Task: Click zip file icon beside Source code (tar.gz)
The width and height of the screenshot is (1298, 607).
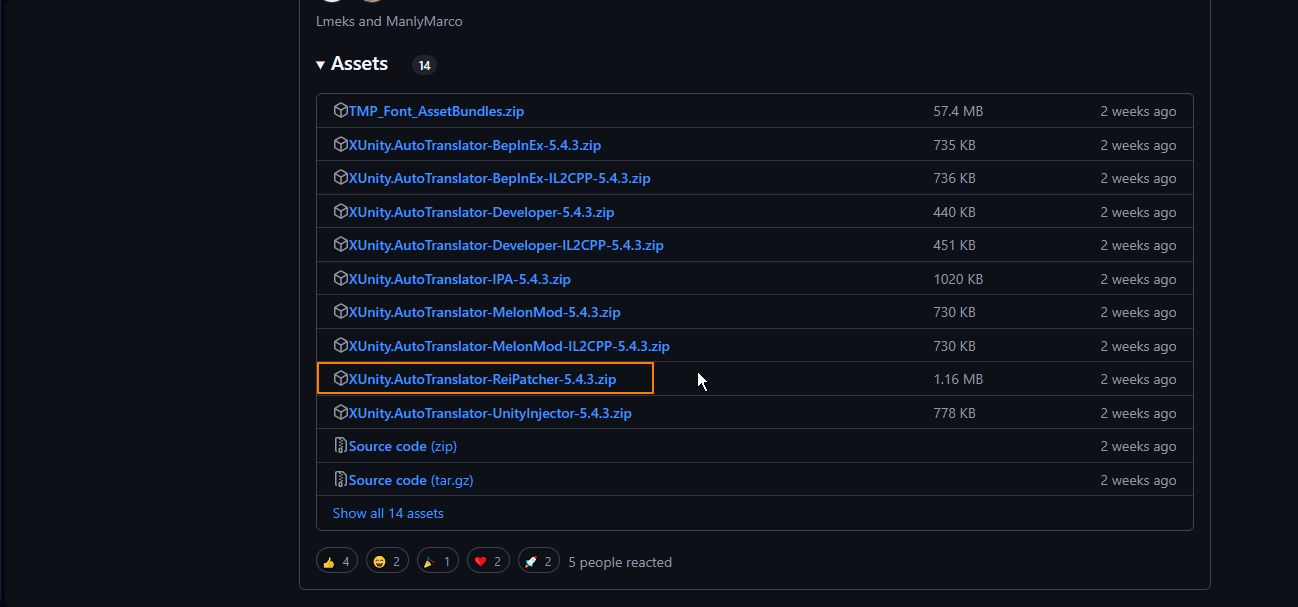Action: [x=340, y=480]
